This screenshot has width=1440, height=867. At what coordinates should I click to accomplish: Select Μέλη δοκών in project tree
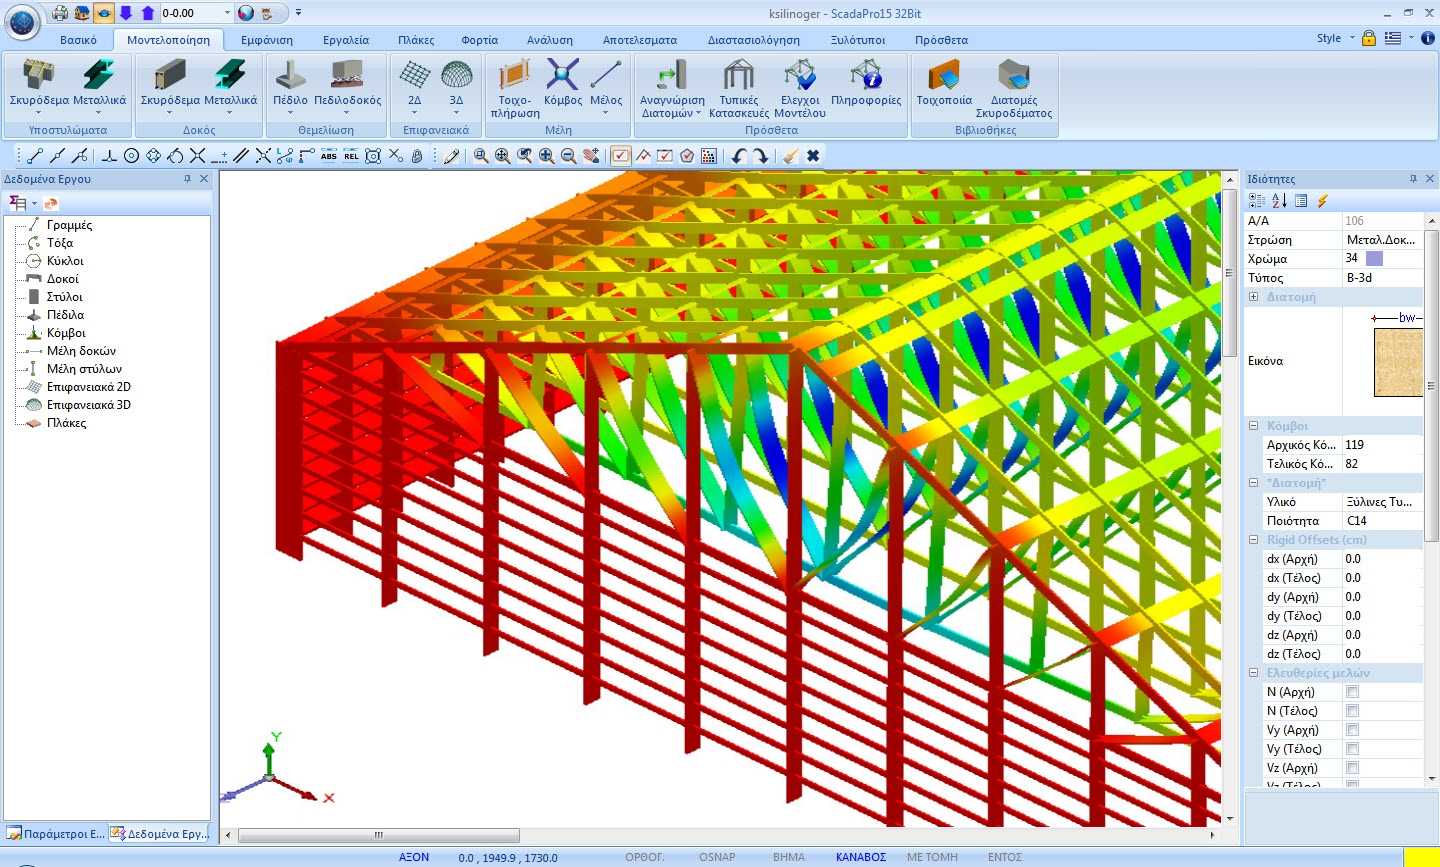coord(81,351)
